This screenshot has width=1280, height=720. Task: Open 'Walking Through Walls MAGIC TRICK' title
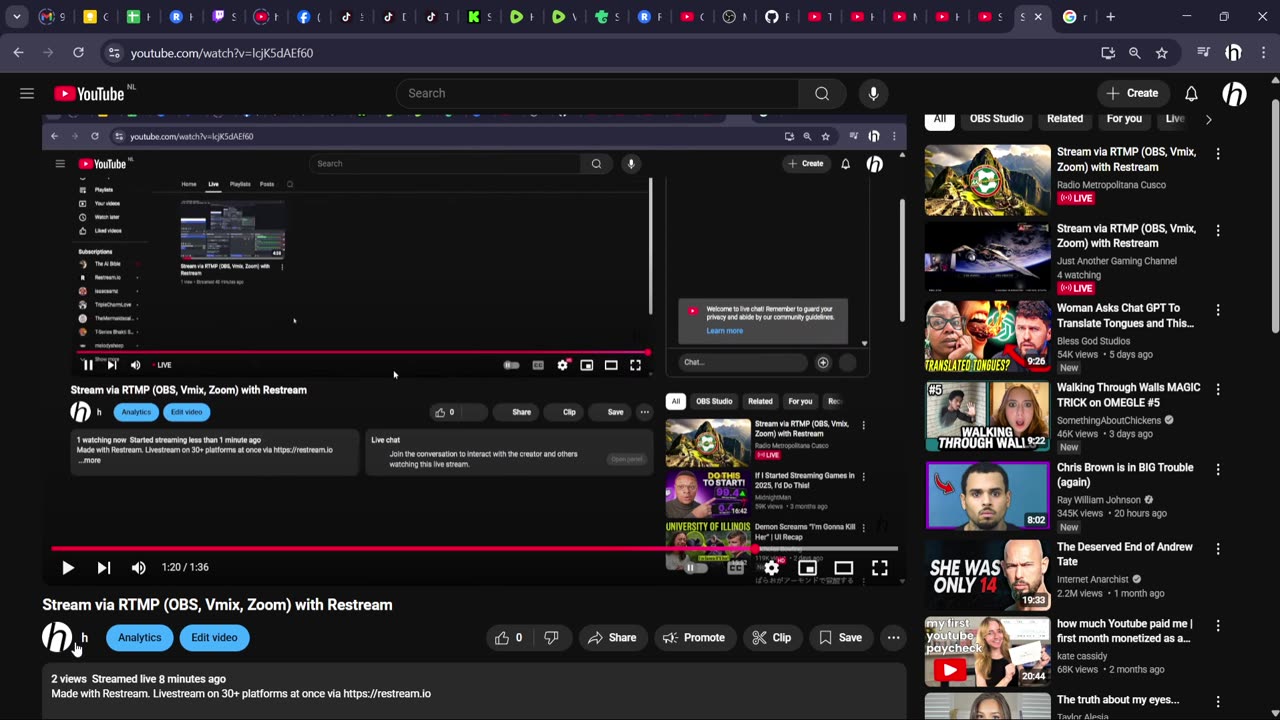click(1129, 395)
